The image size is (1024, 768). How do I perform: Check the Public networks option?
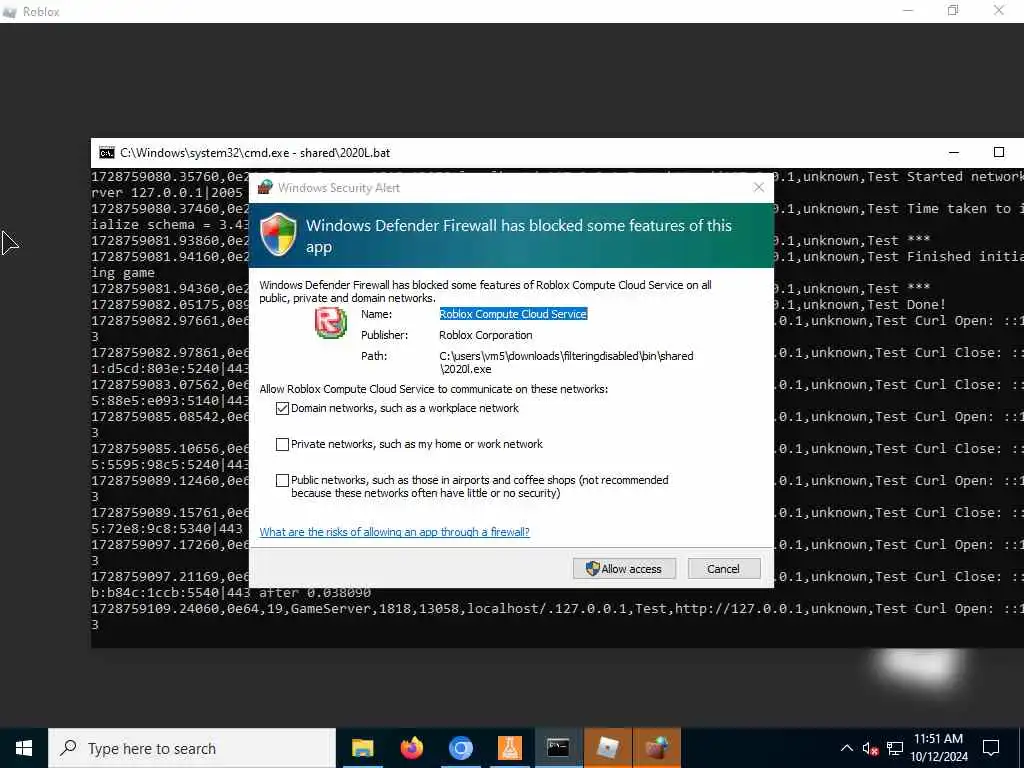click(282, 480)
